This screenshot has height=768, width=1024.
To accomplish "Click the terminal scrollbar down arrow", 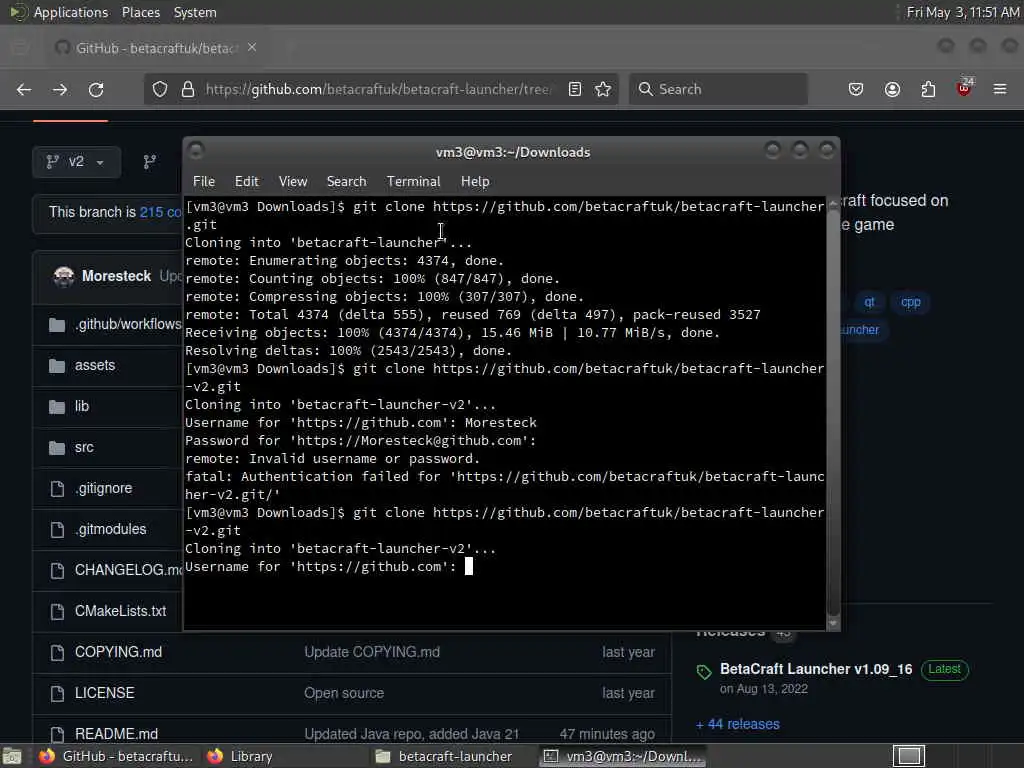I will click(x=833, y=623).
